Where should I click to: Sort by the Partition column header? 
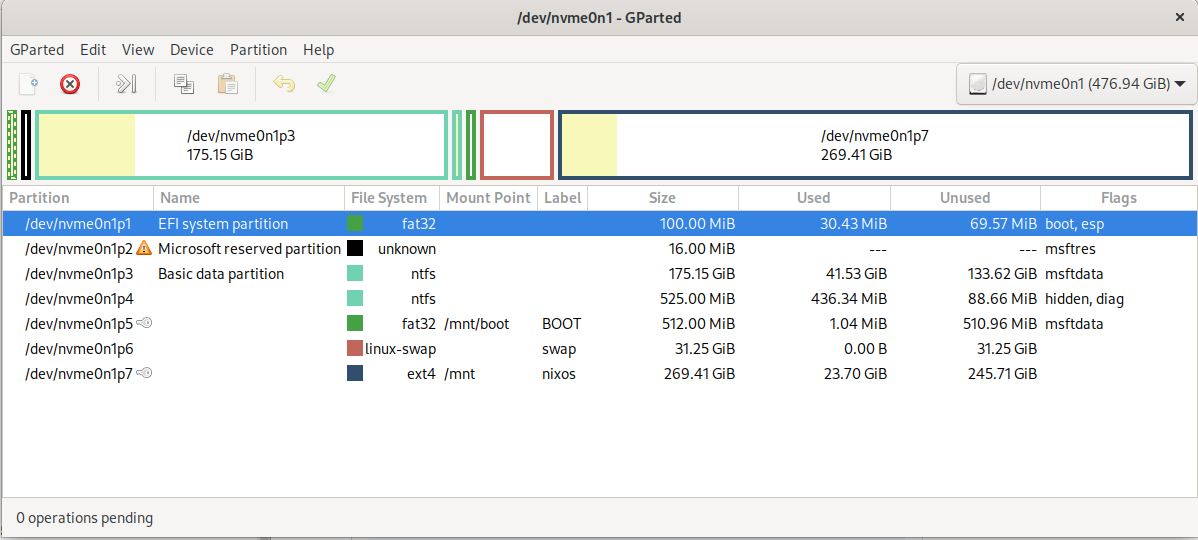pos(78,198)
